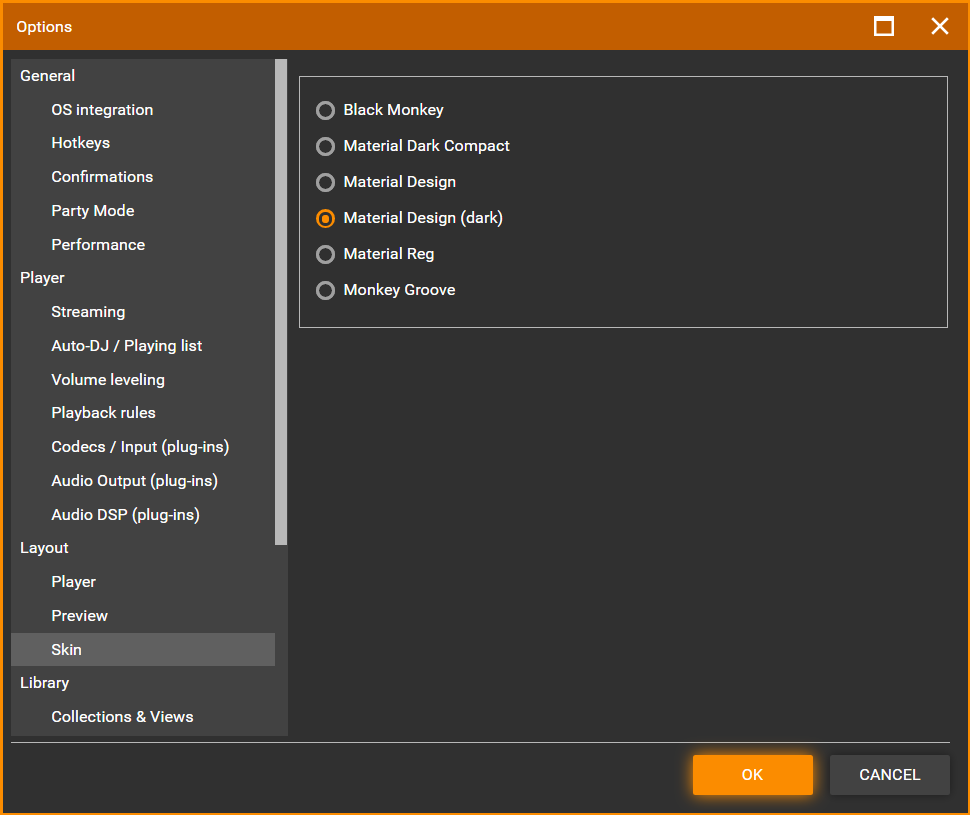This screenshot has width=970, height=815.
Task: Open Party Mode options
Action: (x=93, y=211)
